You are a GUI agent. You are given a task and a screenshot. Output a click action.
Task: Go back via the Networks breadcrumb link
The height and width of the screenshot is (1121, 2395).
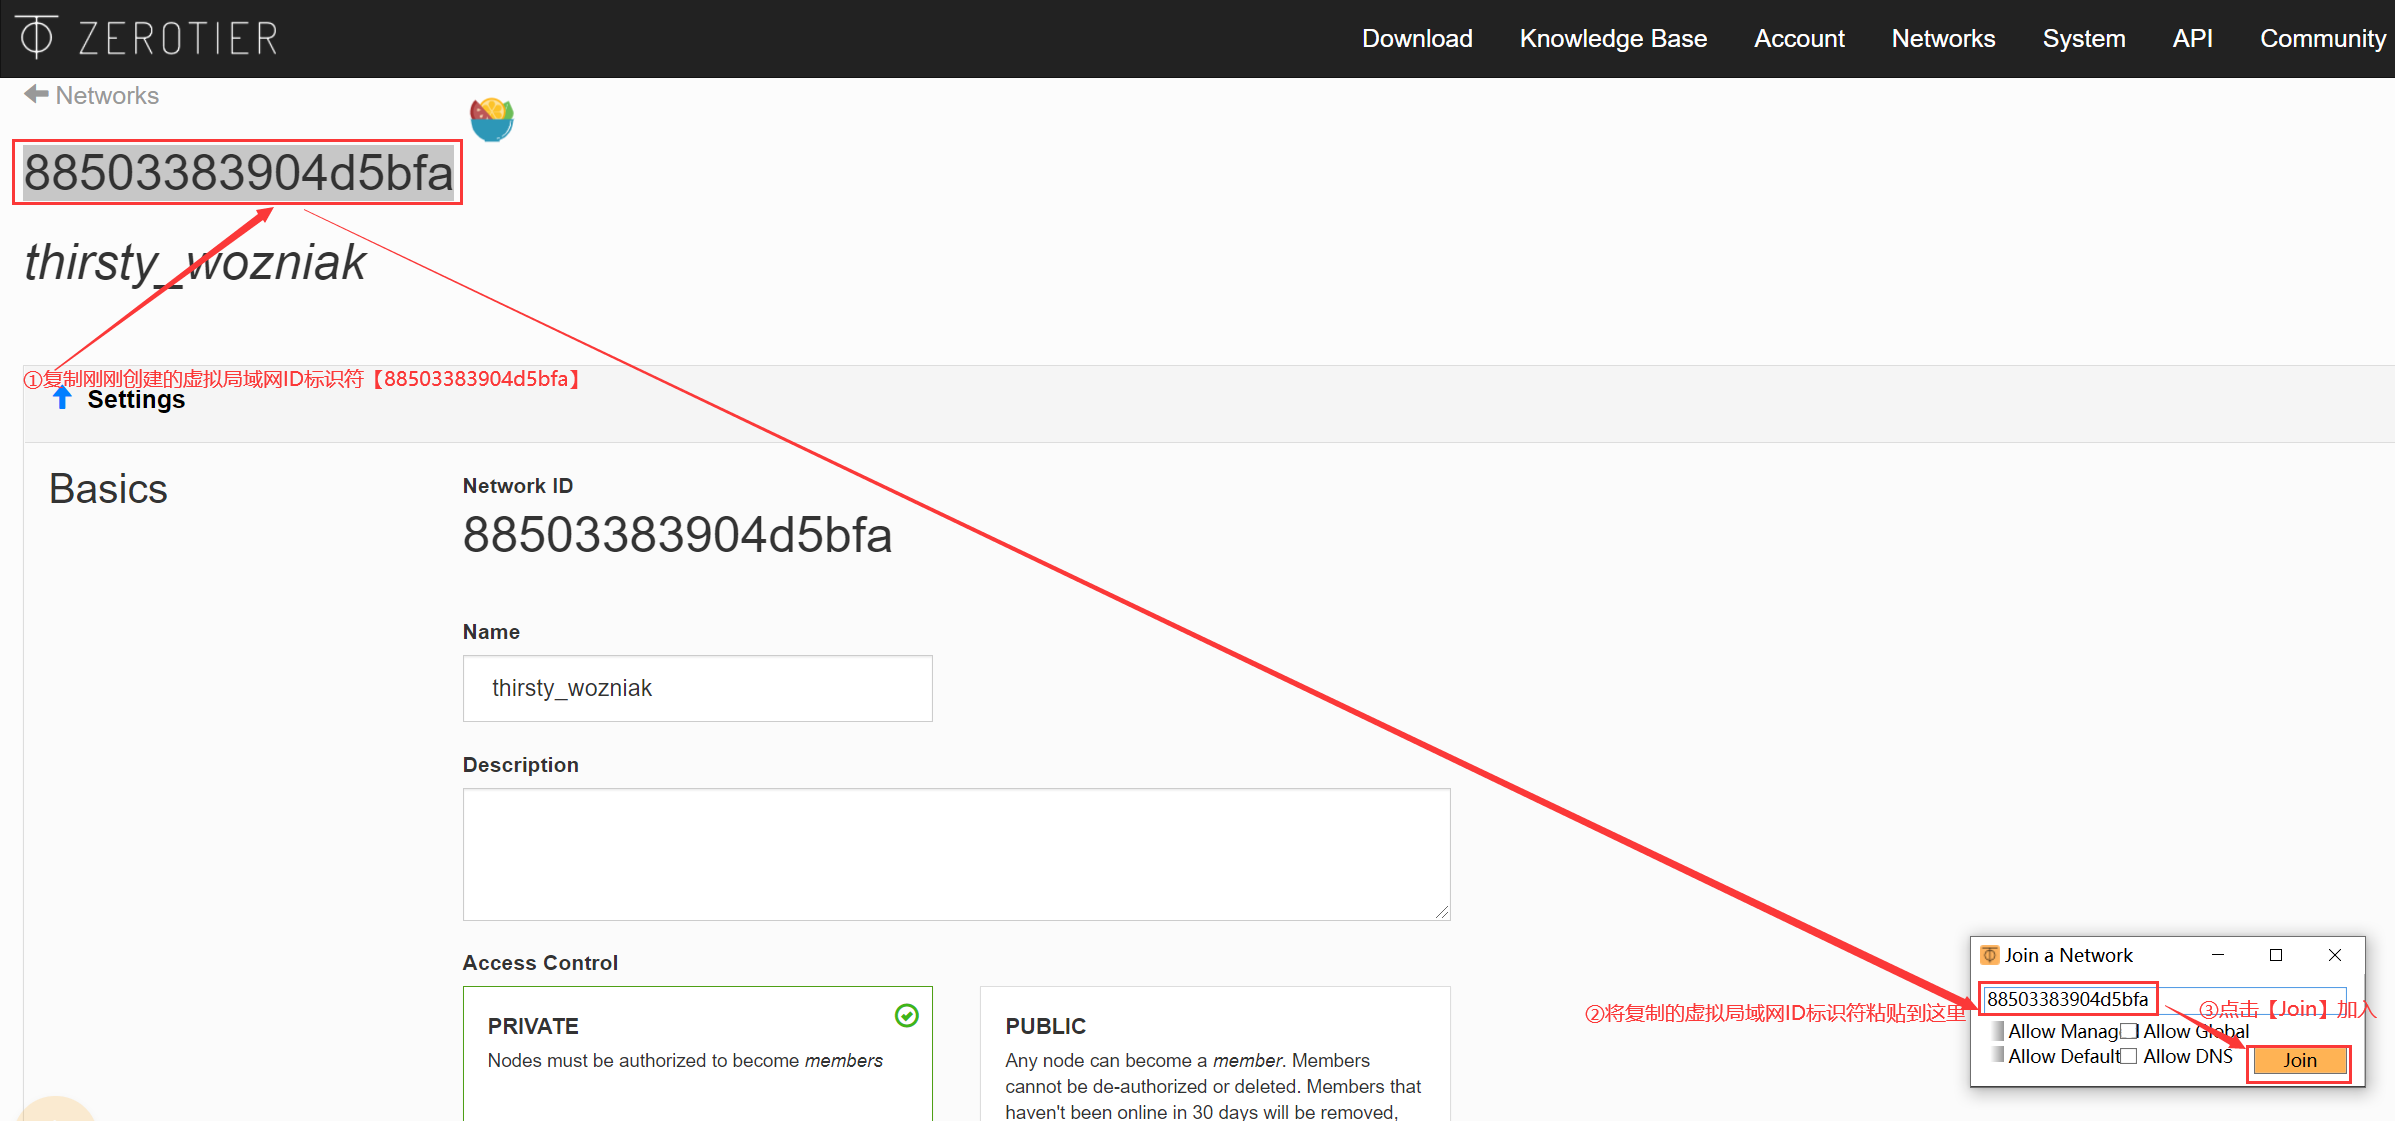coord(107,95)
